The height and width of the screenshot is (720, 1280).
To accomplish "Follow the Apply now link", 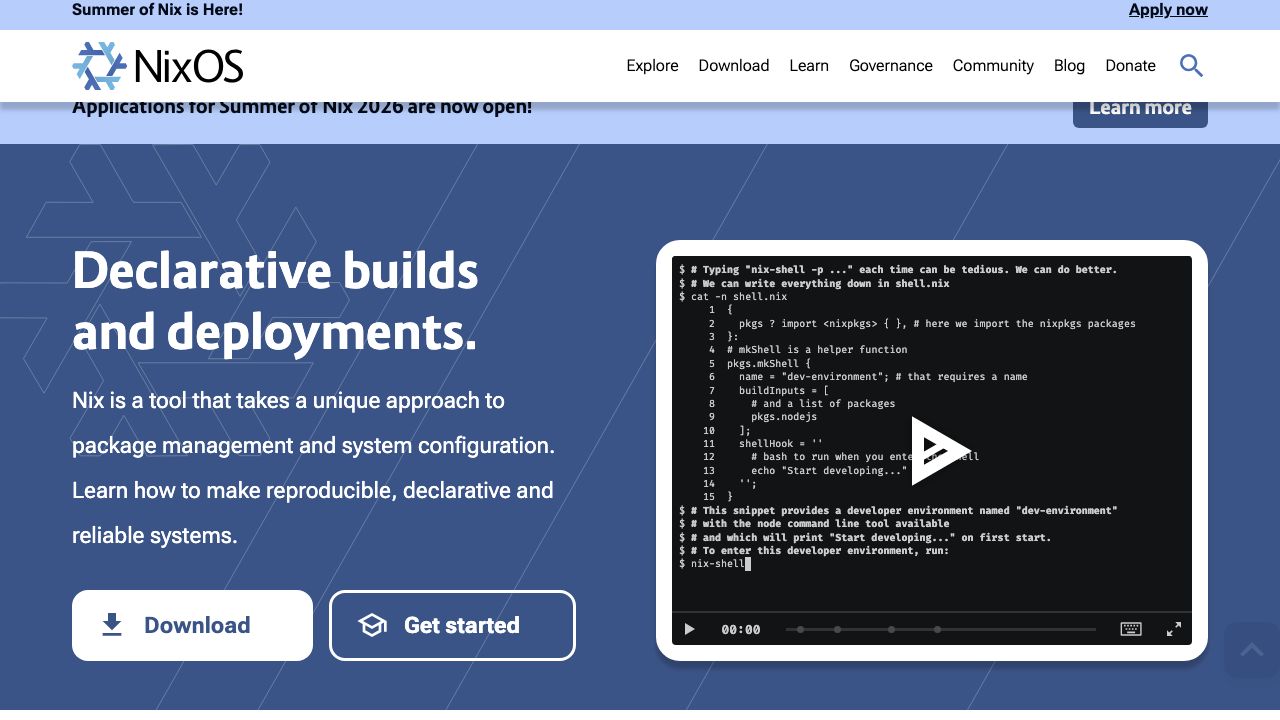I will click(1168, 10).
